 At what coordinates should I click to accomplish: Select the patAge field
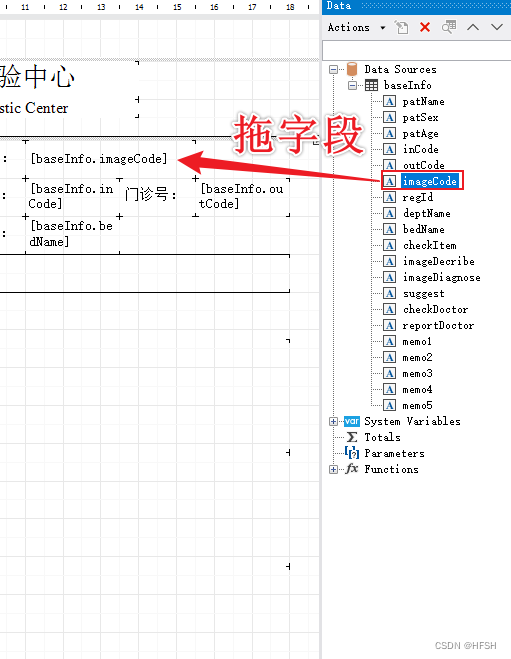(420, 134)
